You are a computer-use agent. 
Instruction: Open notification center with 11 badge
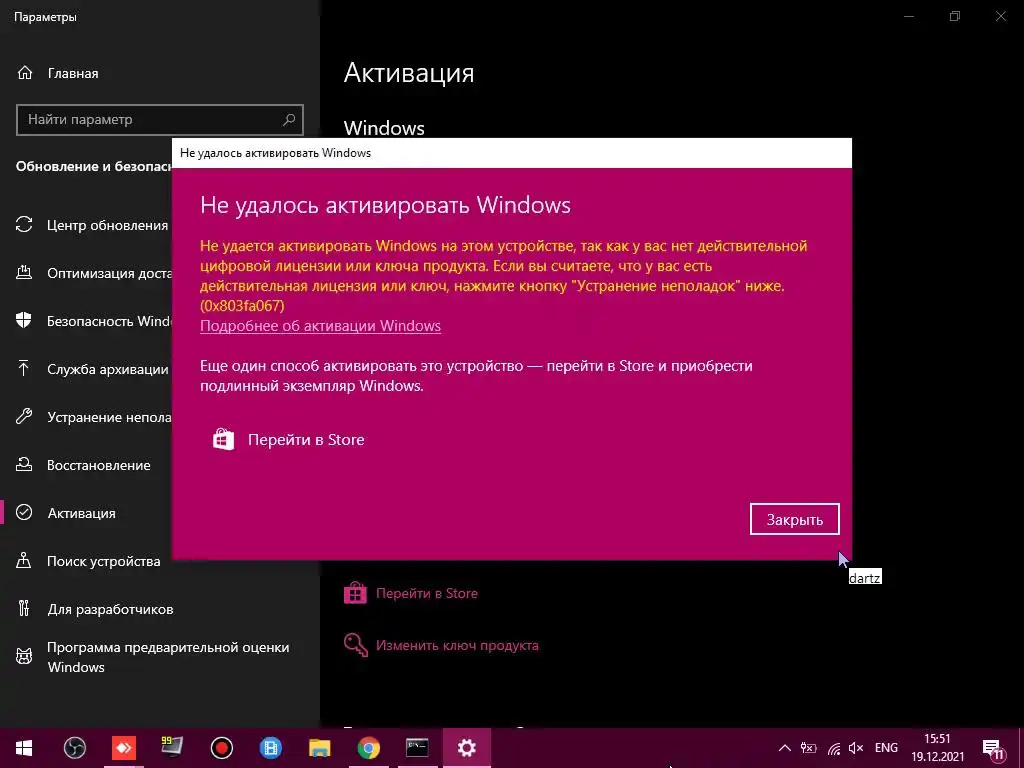point(993,748)
